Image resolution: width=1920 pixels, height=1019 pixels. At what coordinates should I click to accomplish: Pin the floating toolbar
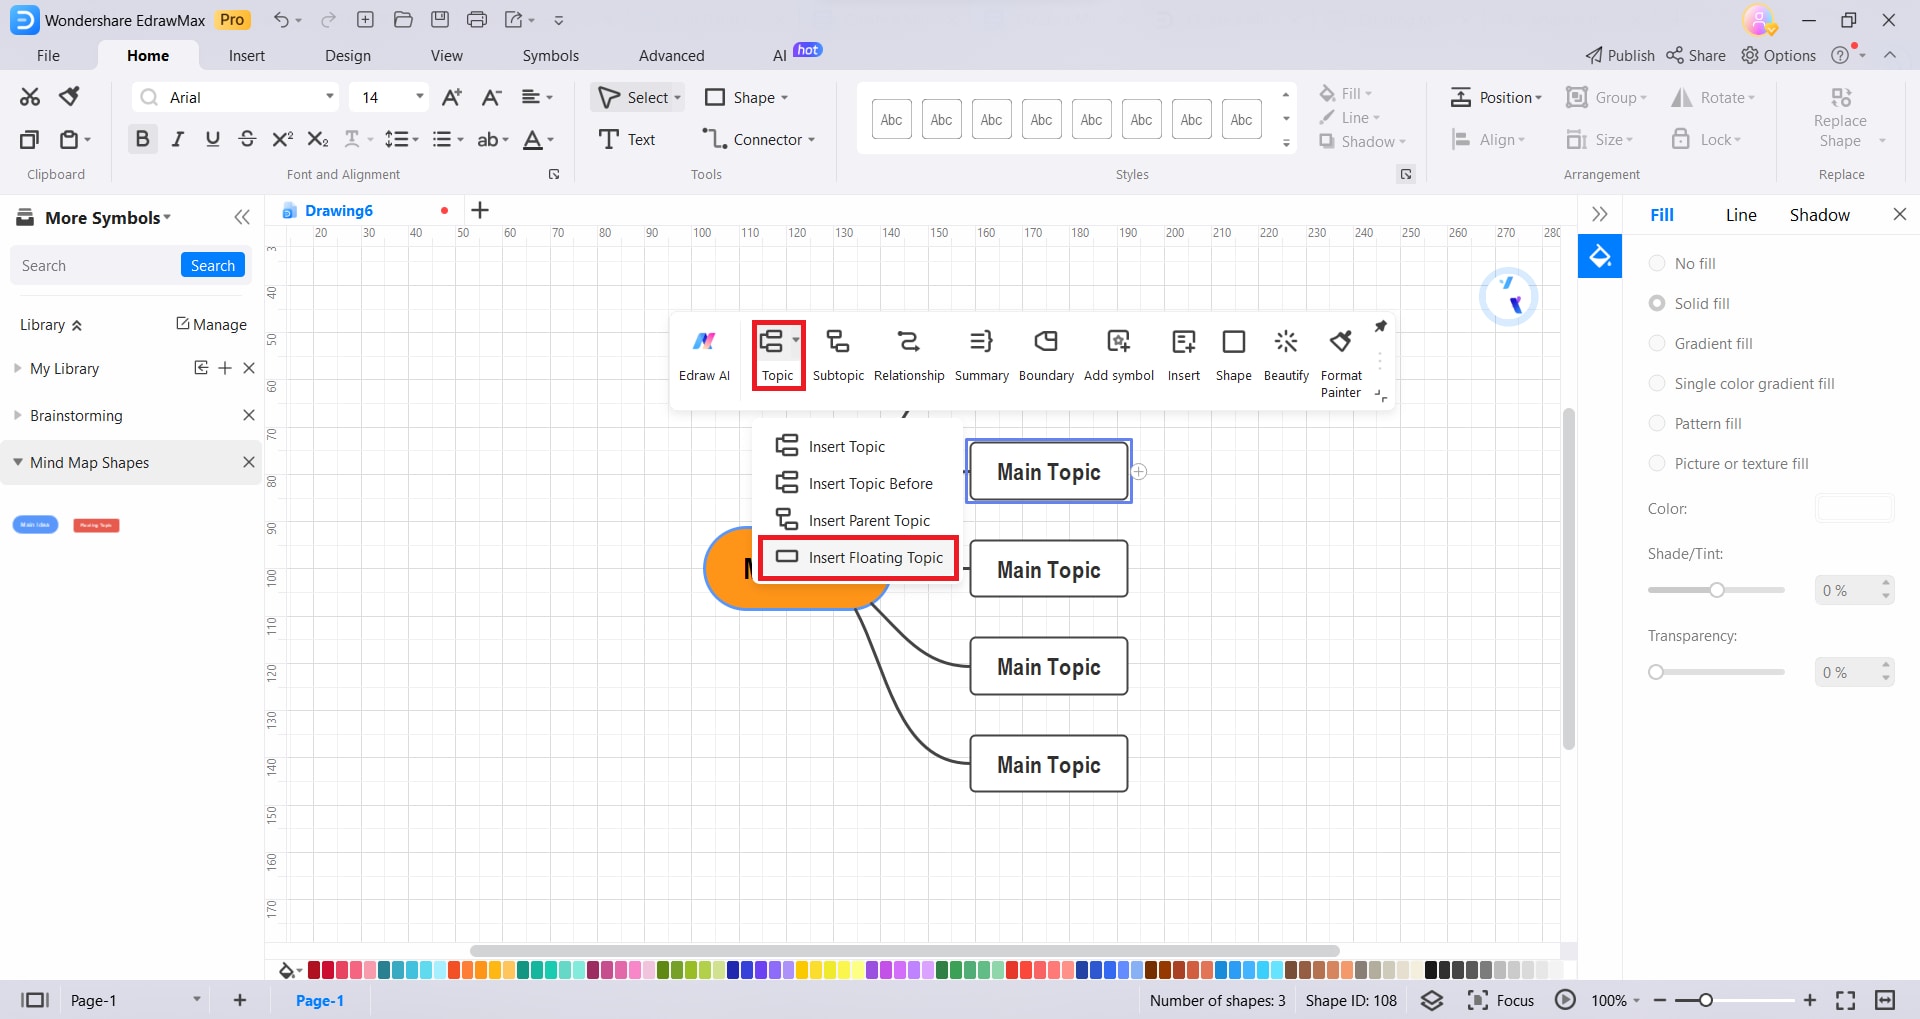pyautogui.click(x=1381, y=327)
